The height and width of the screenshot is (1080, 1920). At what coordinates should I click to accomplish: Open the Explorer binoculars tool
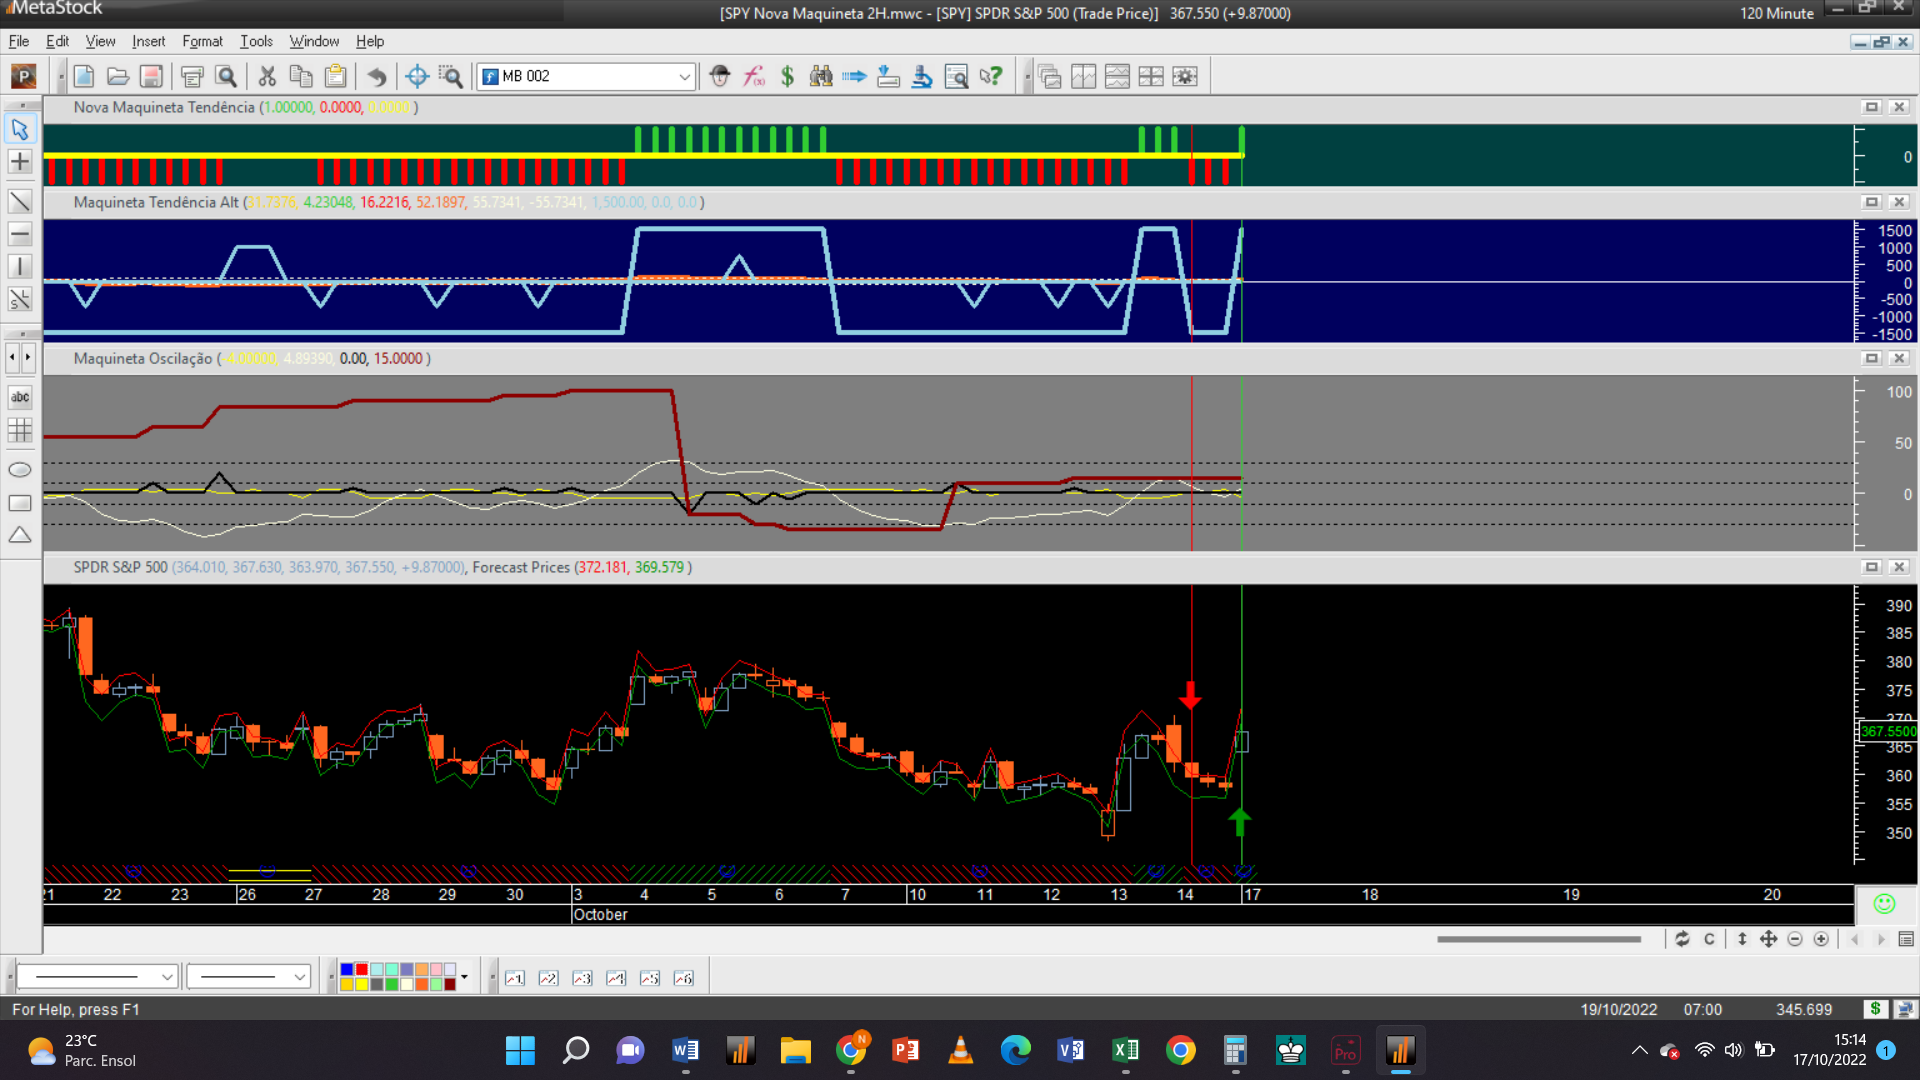click(821, 76)
